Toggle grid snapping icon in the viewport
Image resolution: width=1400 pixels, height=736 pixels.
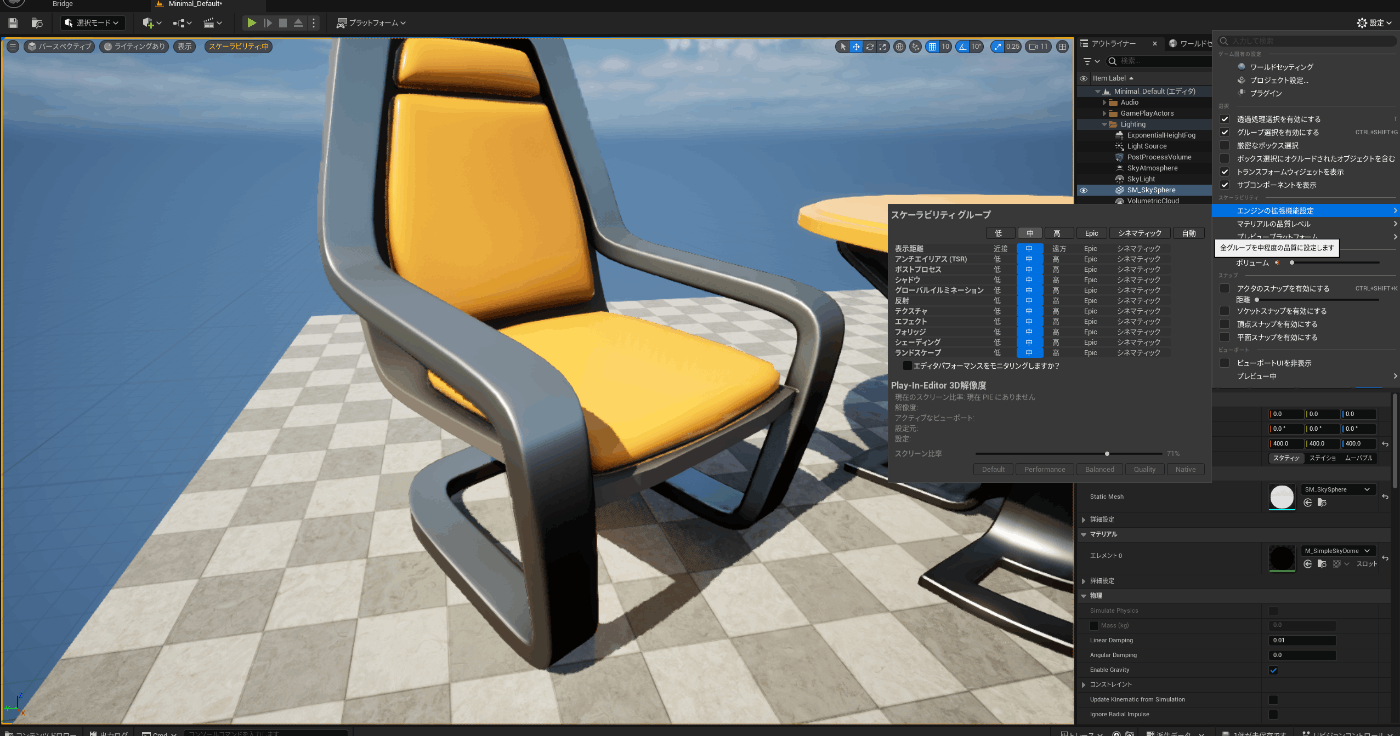point(932,46)
